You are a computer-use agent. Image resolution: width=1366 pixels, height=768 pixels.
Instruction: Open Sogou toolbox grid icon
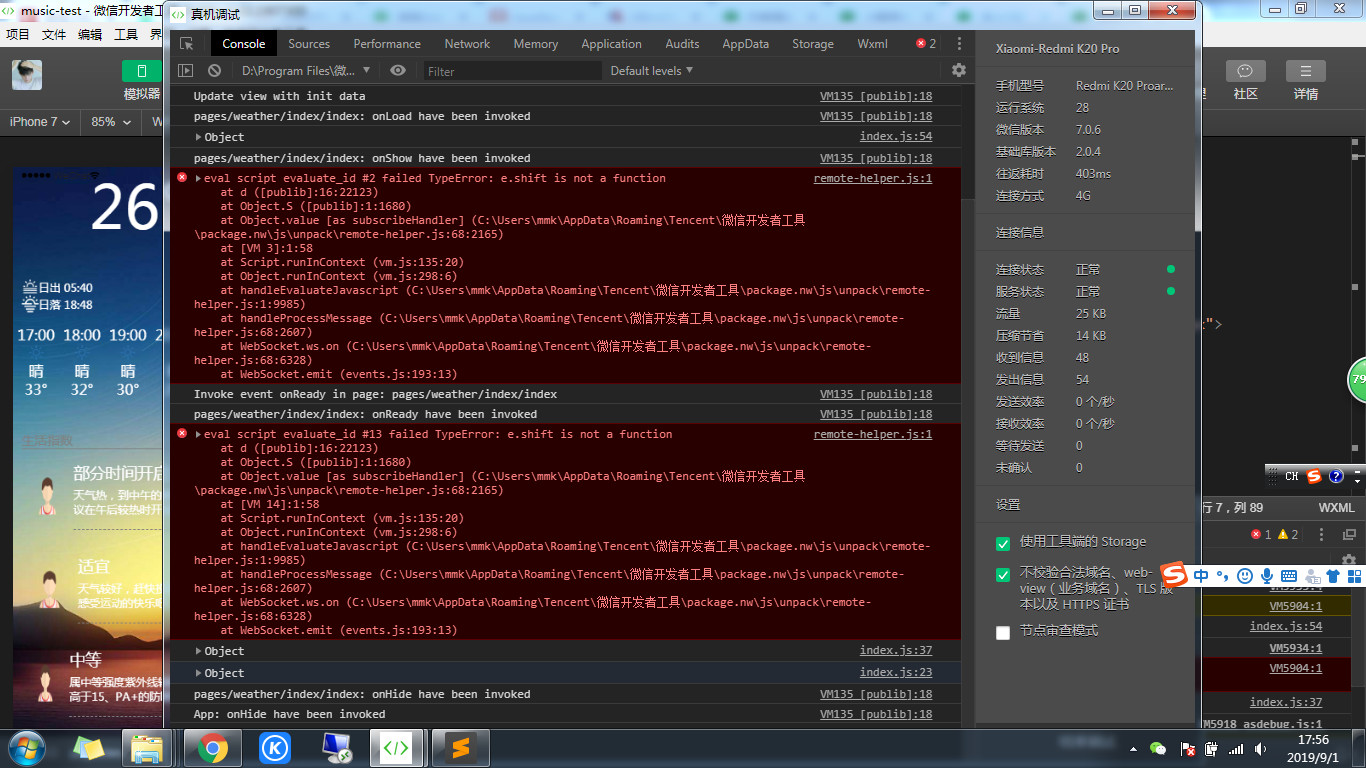(x=1355, y=576)
